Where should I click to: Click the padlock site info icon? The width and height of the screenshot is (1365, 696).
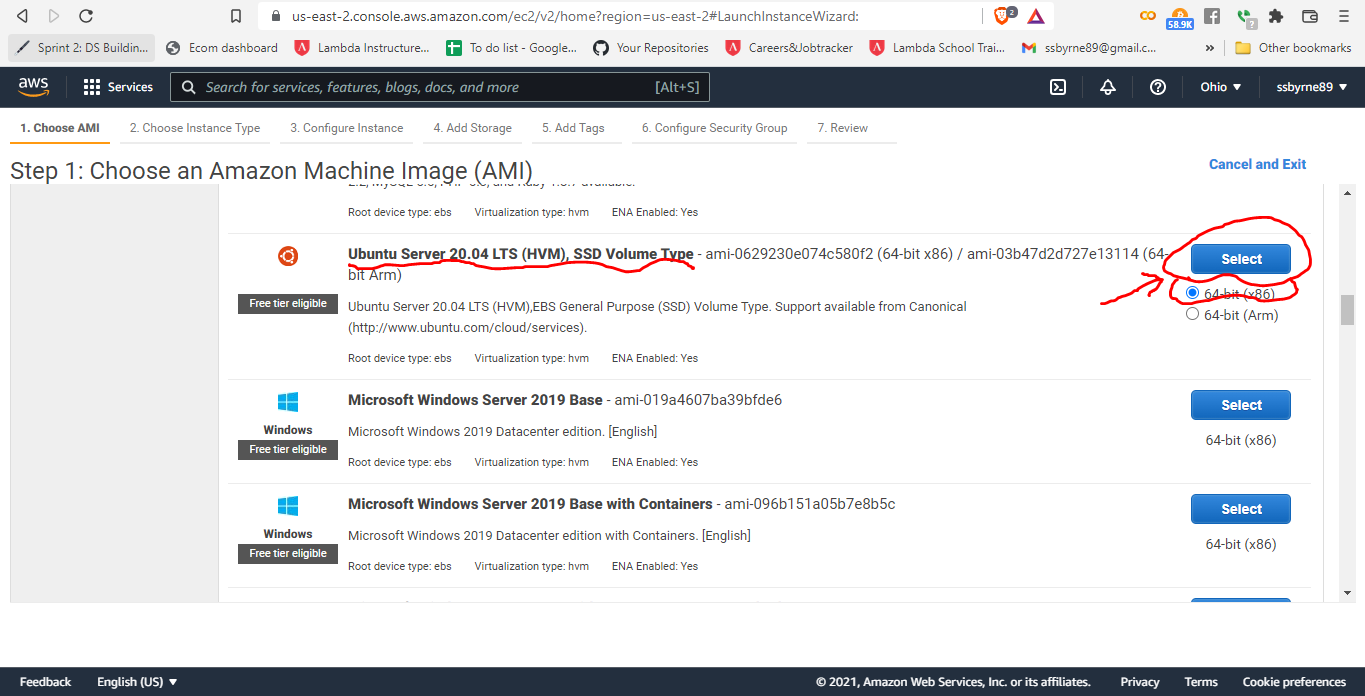coord(276,16)
